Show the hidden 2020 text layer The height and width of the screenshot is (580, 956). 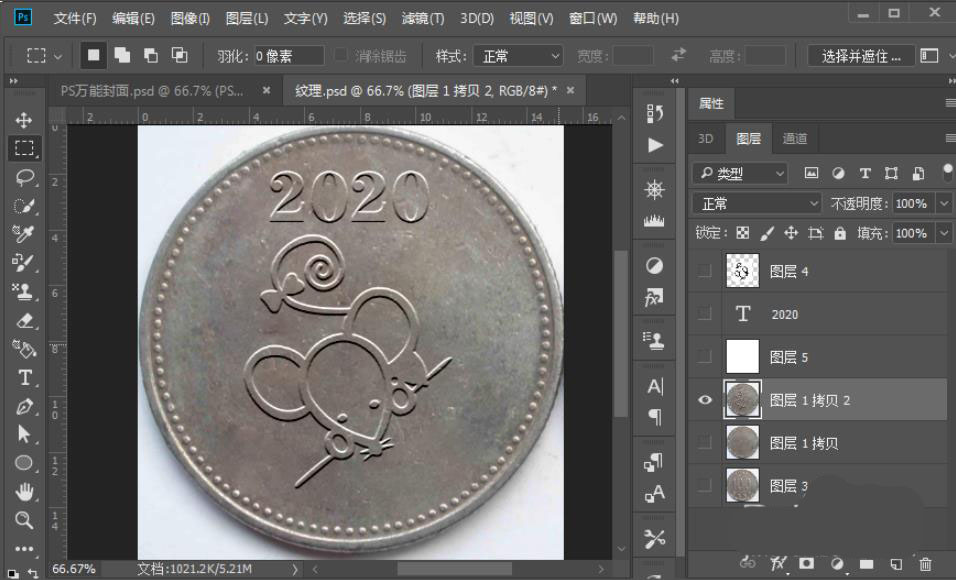pyautogui.click(x=704, y=314)
